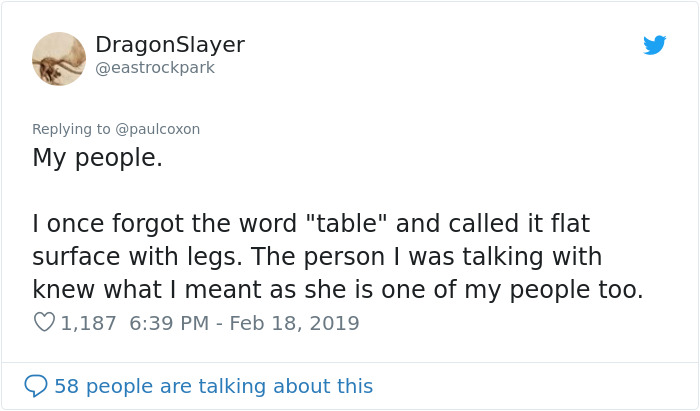Open the DragonSlayer display name link
Screen dimensions: 700x411
coord(169,45)
